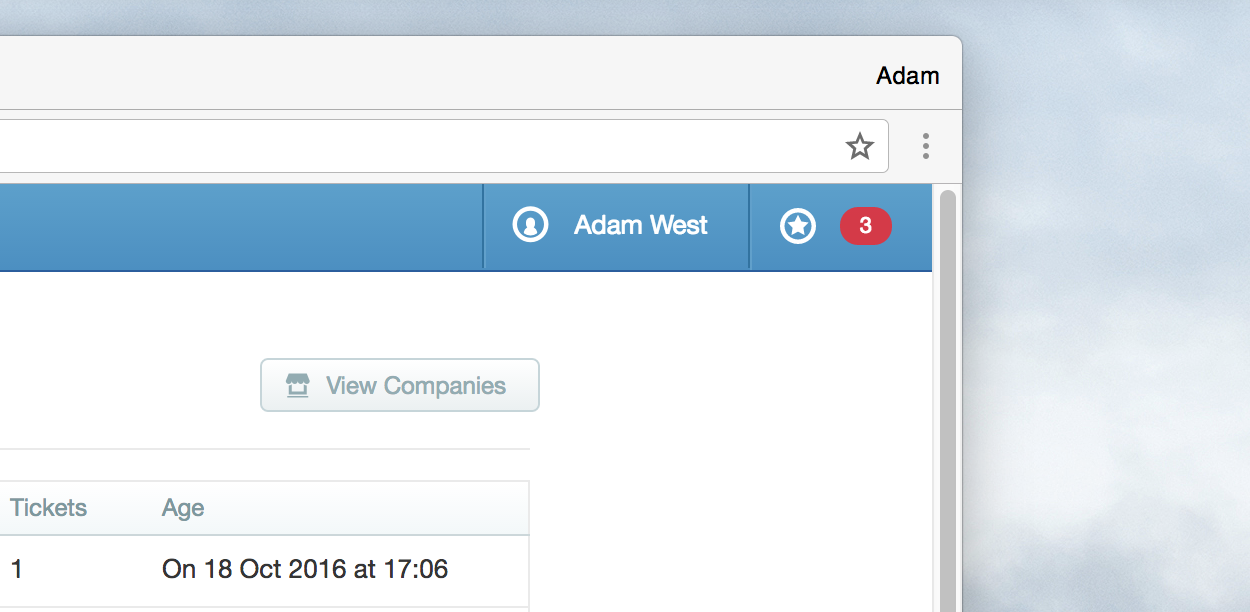Click the ticket count 1 cell
This screenshot has width=1250, height=612.
(x=16, y=570)
